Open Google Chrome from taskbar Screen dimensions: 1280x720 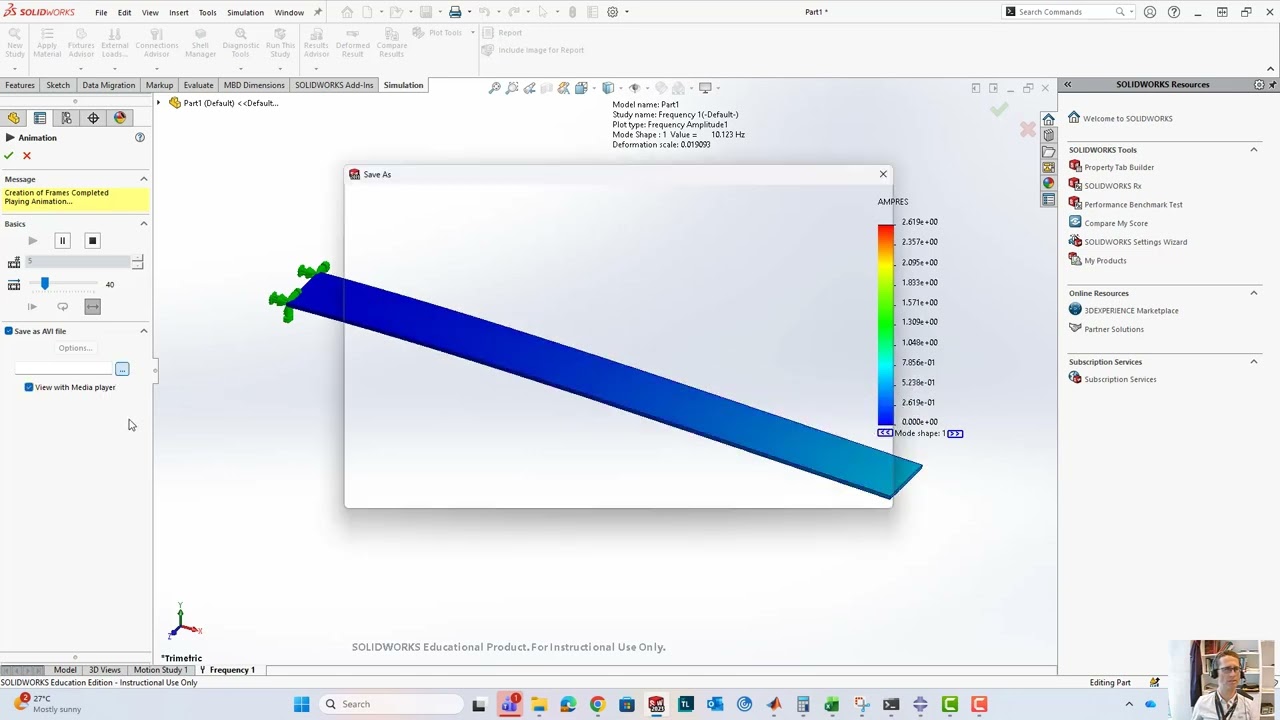pyautogui.click(x=597, y=704)
